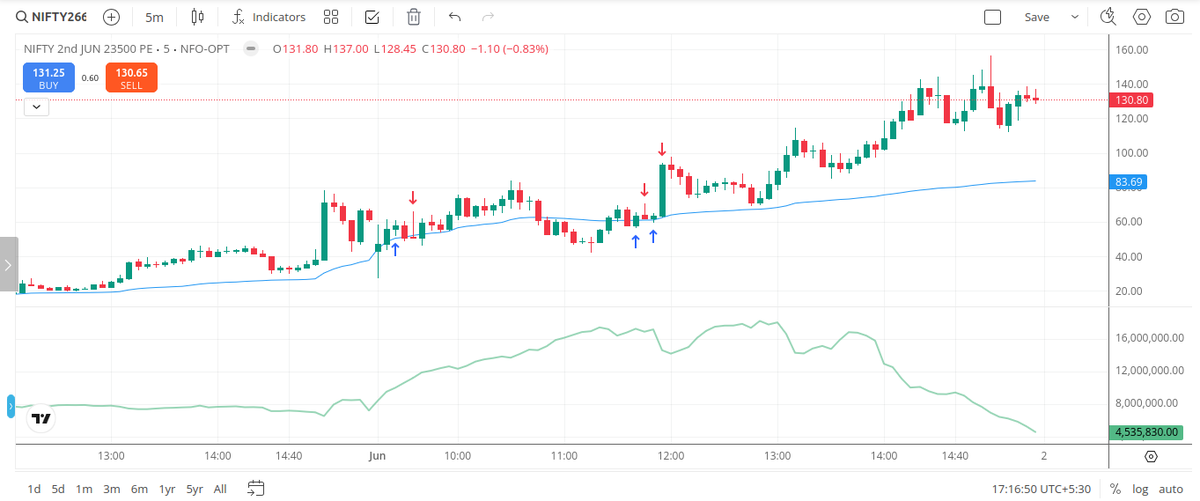Screen dimensions: 1200x501
Task: Click the trash icon to remove drawings
Action: point(414,17)
